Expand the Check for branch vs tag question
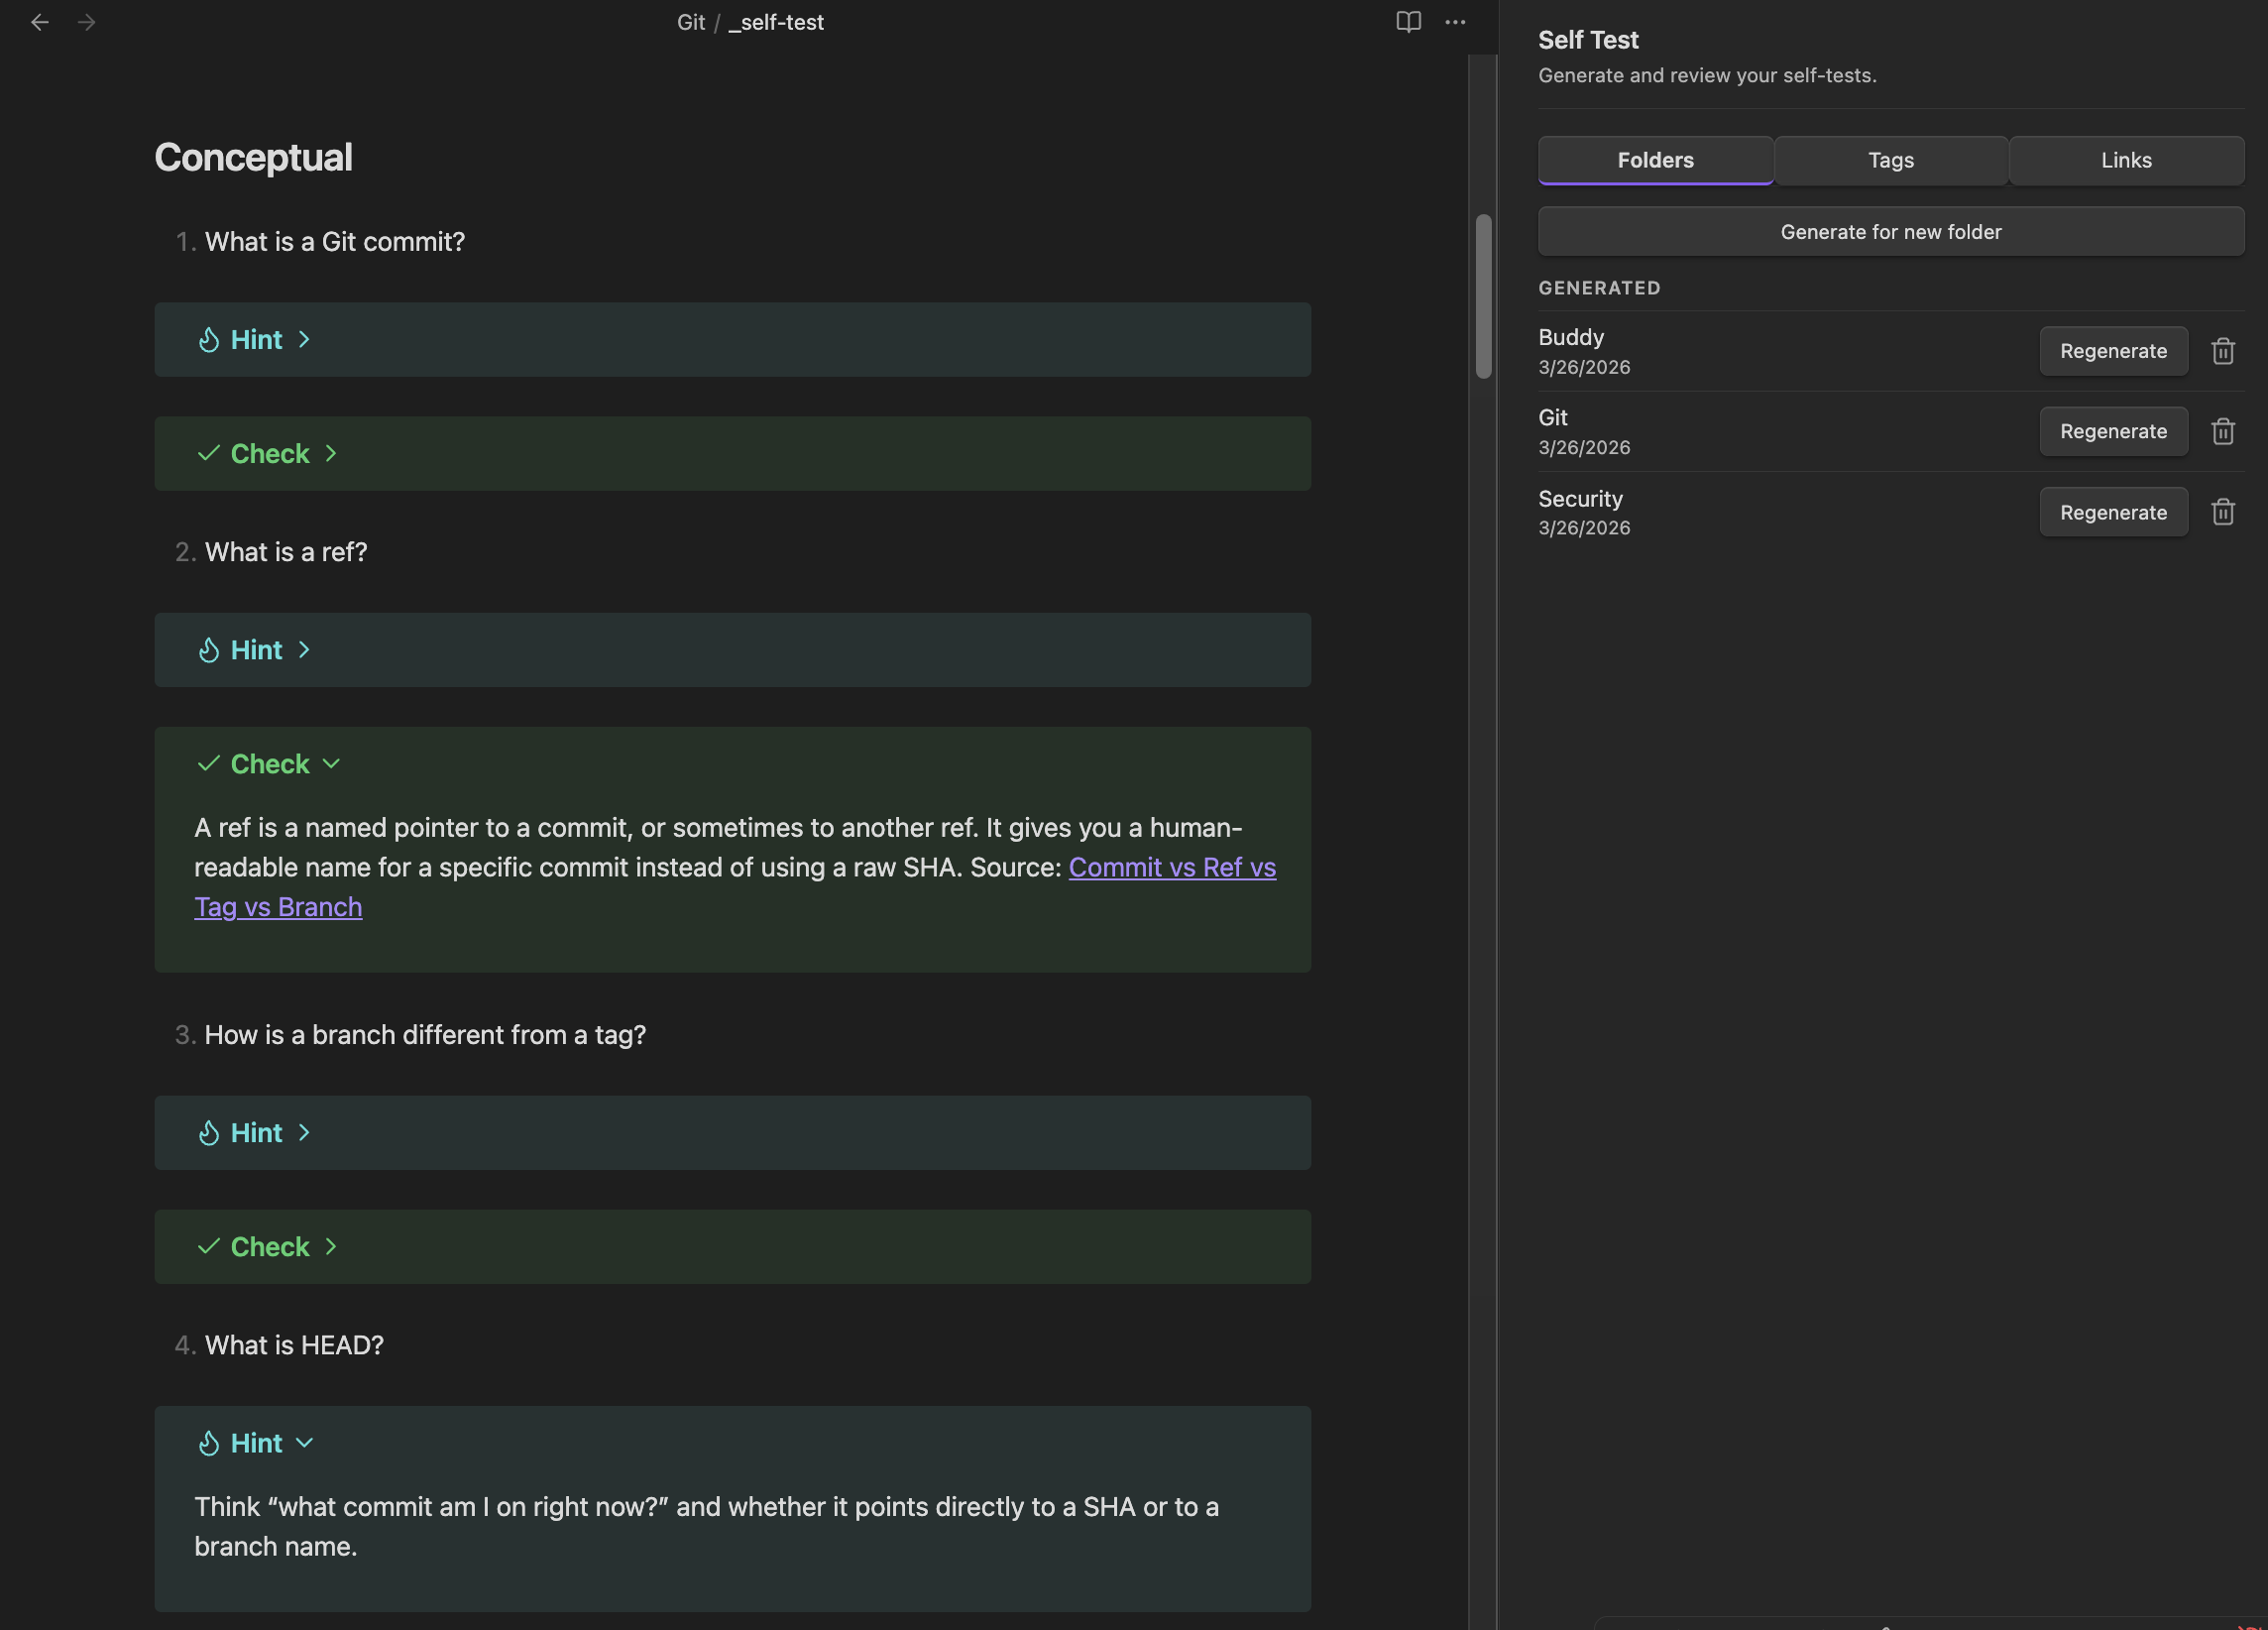 [270, 1247]
